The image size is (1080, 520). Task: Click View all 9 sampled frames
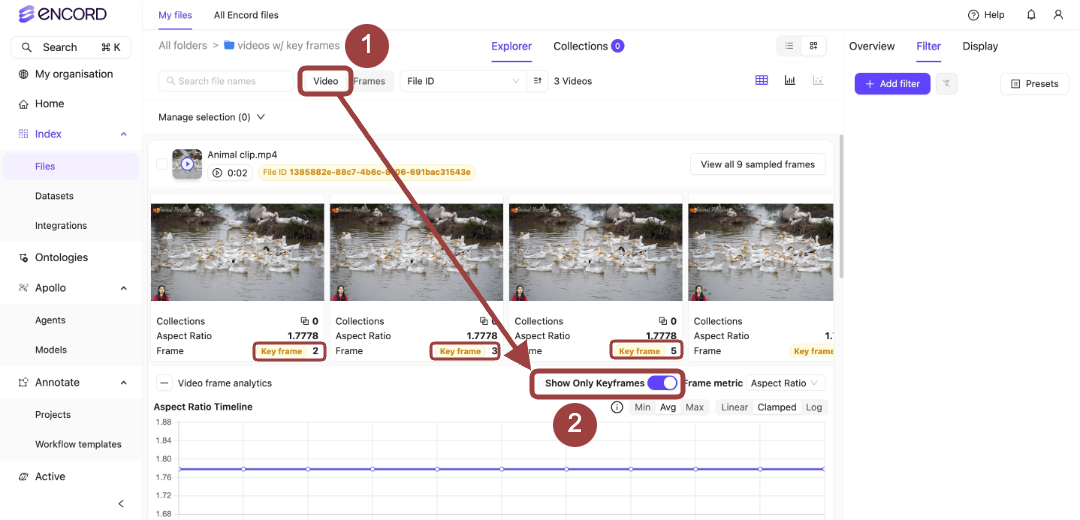pos(758,164)
